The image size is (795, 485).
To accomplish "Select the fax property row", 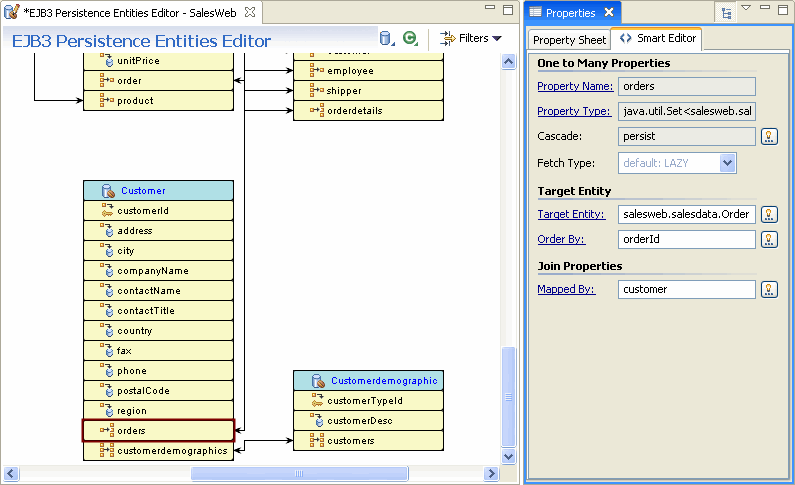I will [158, 351].
